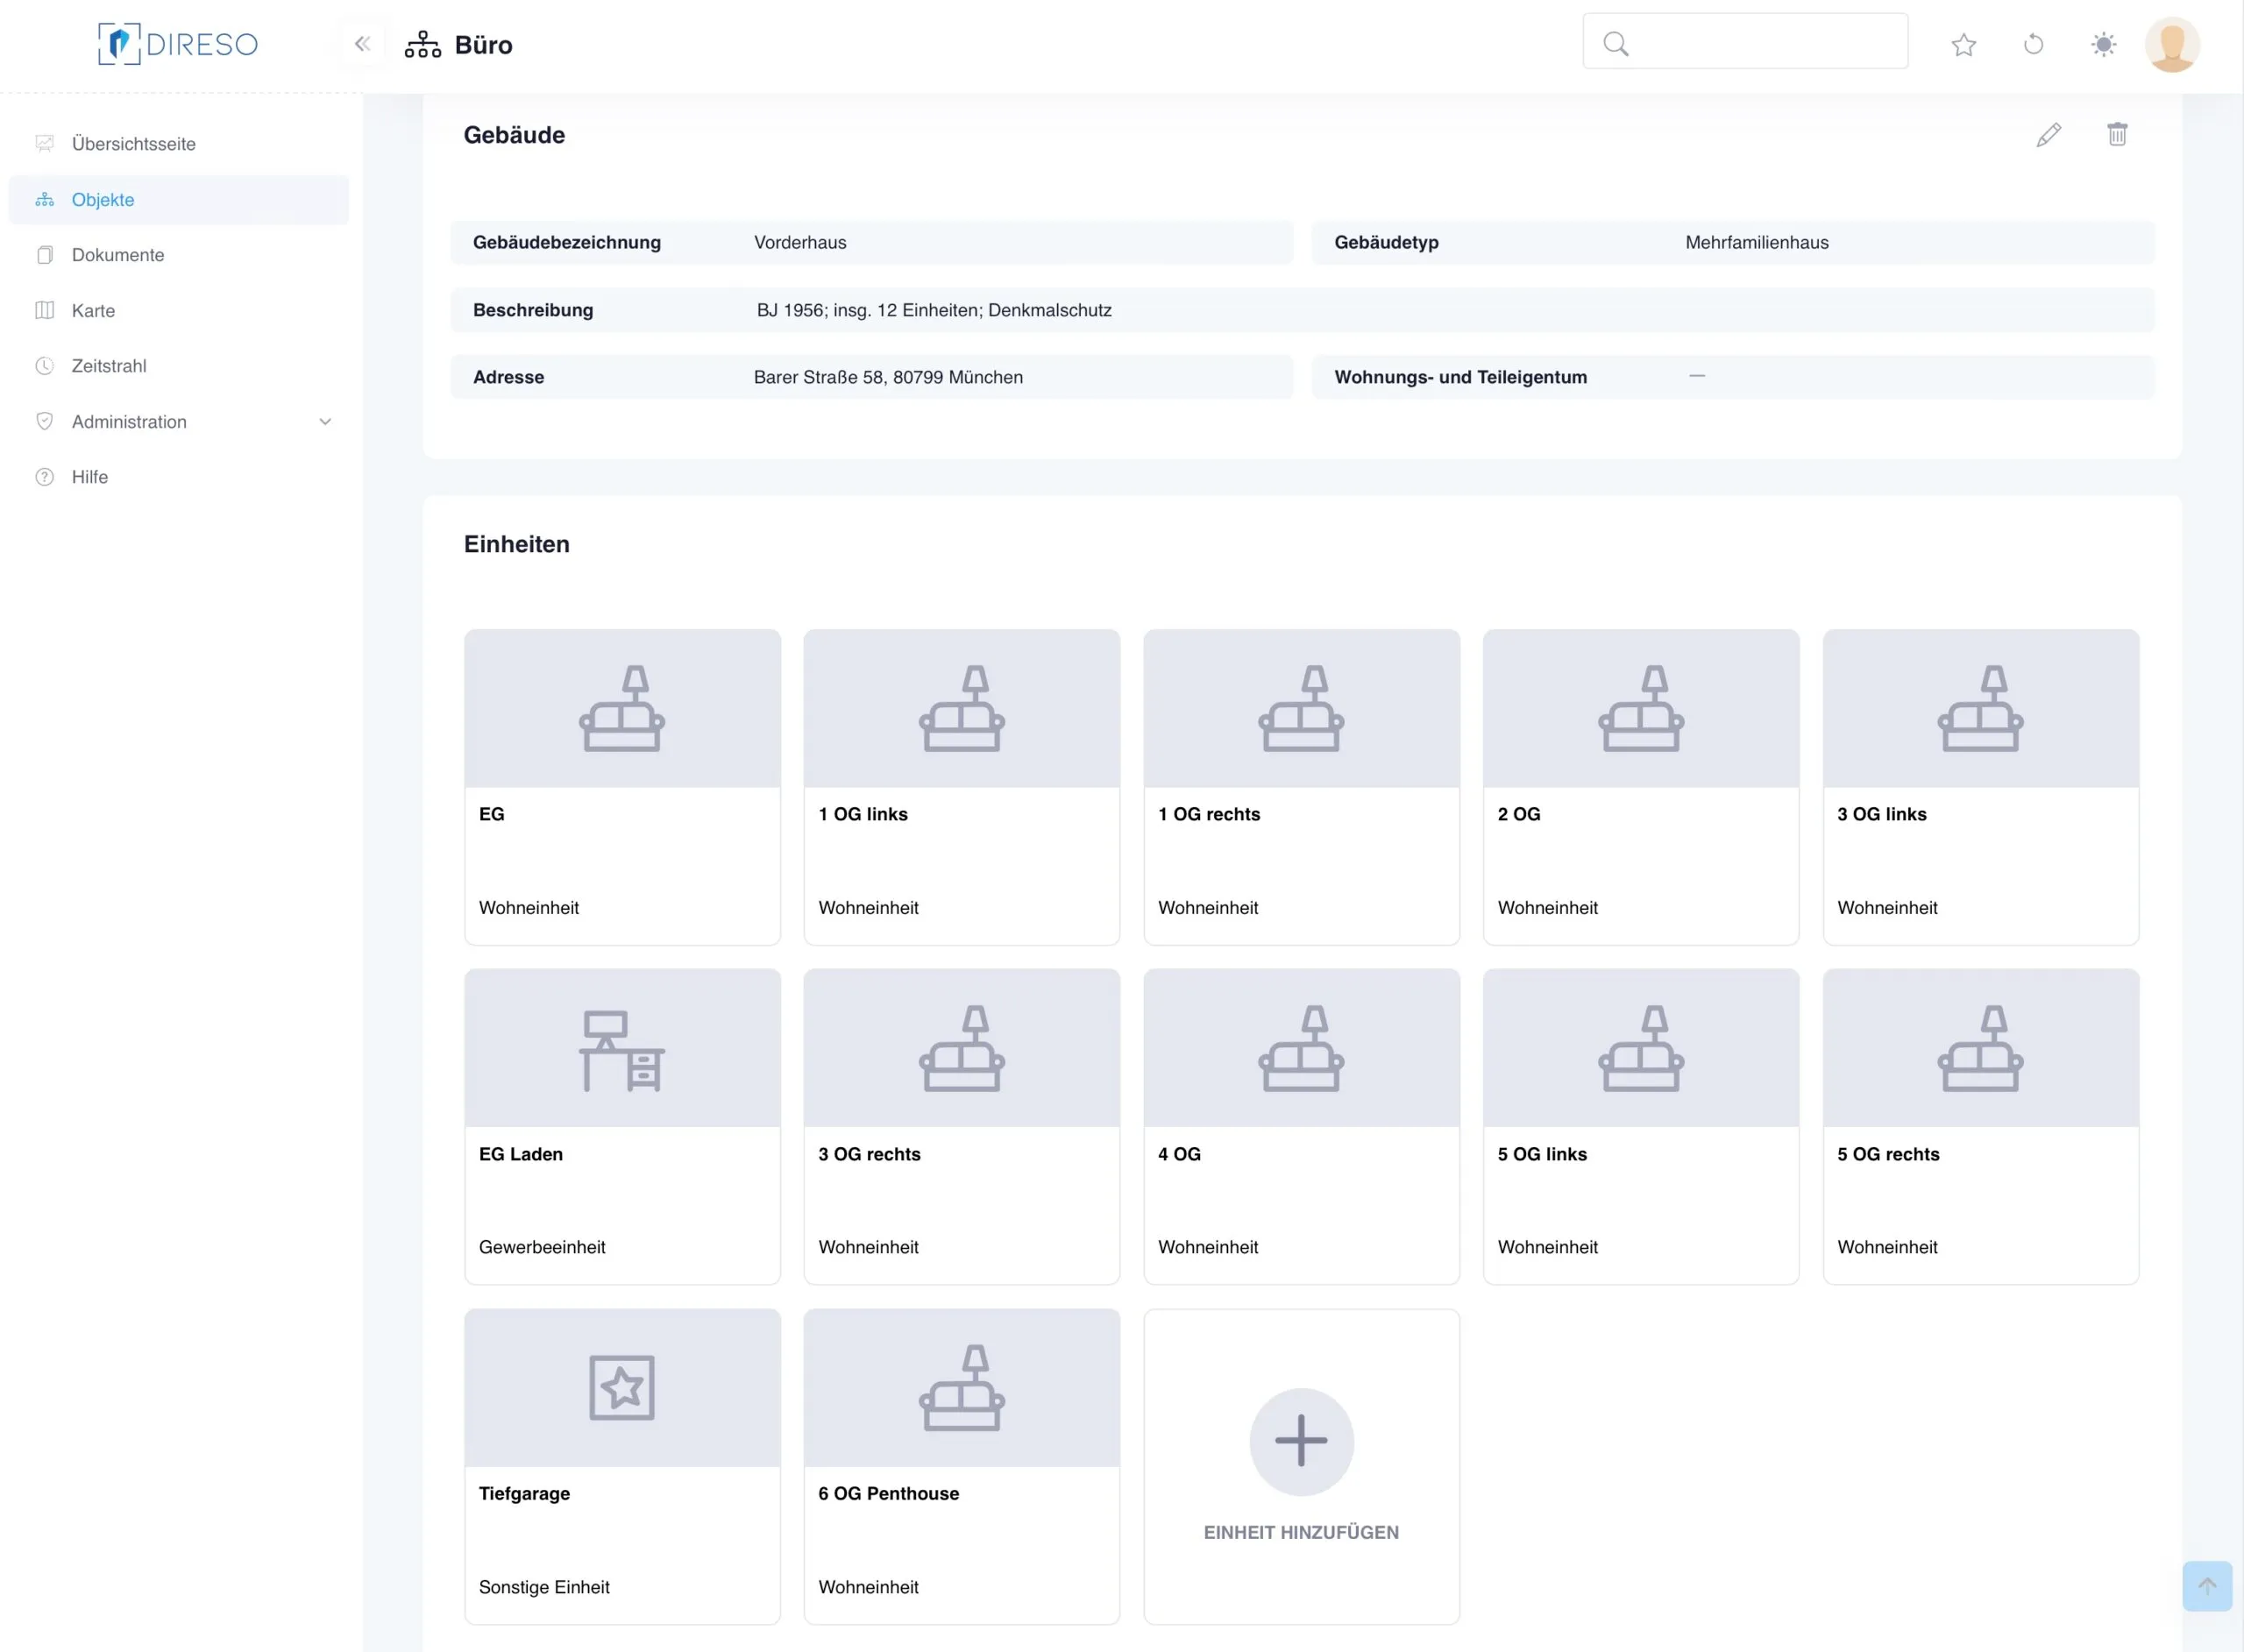Open the 3 OG links unit card
The width and height of the screenshot is (2244, 1652).
(x=1981, y=787)
